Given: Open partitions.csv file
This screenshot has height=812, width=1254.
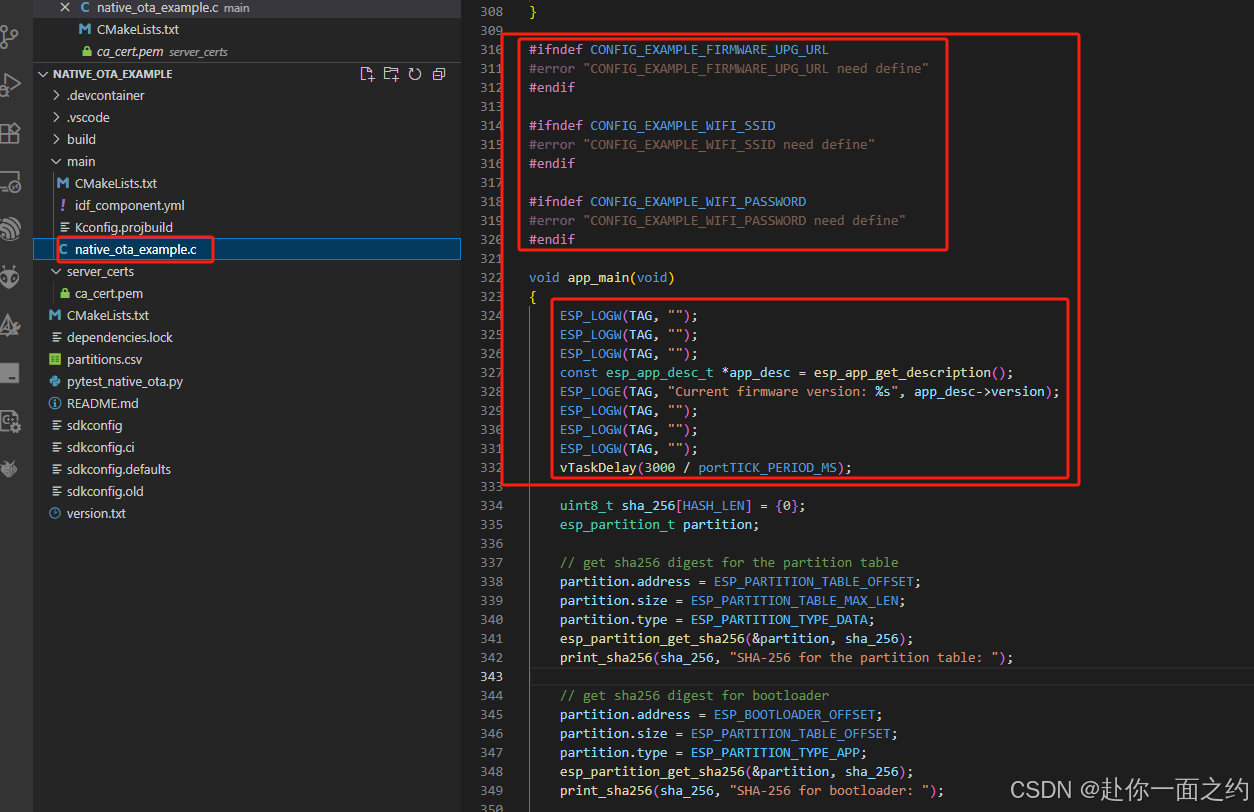Looking at the screenshot, I should (104, 360).
